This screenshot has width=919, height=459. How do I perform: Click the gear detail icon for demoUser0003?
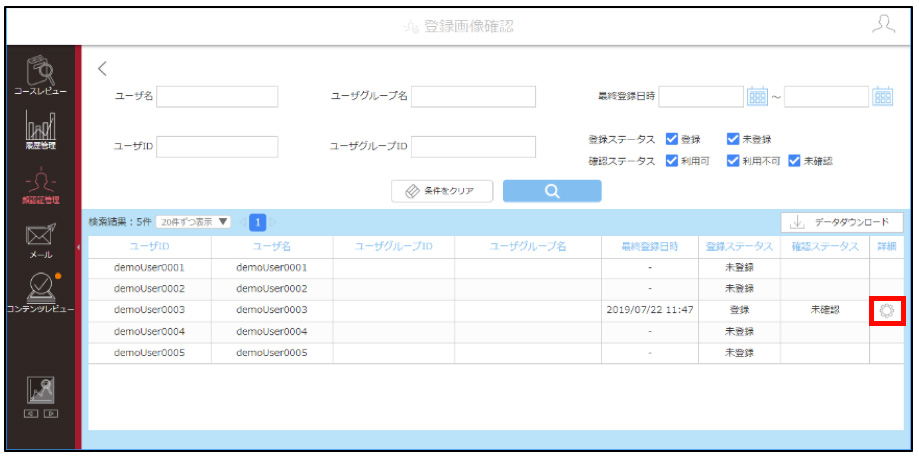[887, 311]
